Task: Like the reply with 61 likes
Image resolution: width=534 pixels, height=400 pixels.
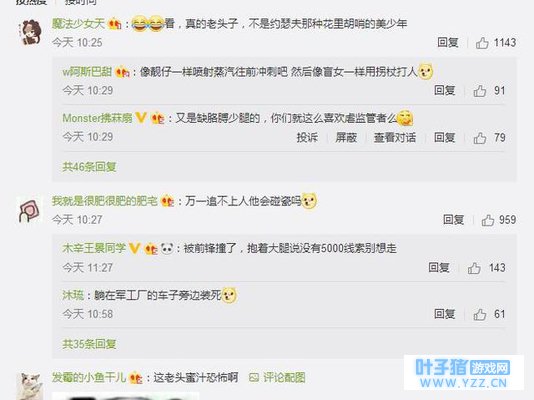Action: pos(480,315)
